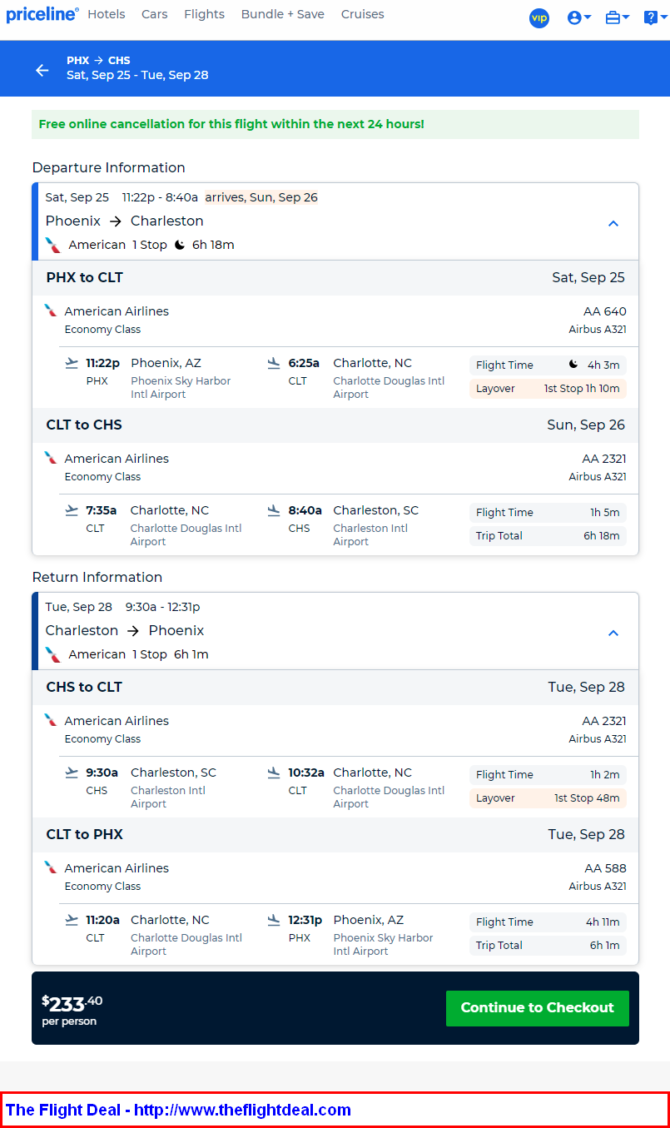Go to the Hotels tab
Viewport: 670px width, 1128px height.
[106, 15]
